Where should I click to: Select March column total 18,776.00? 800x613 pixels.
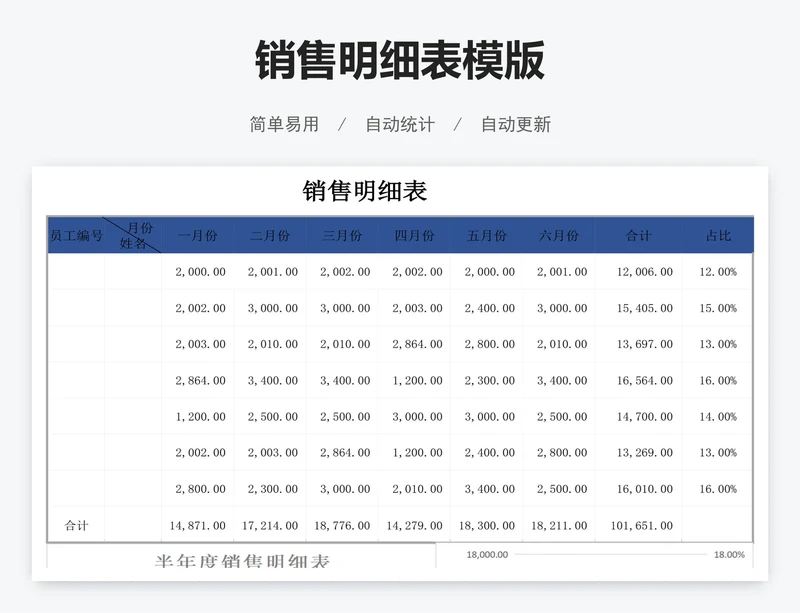[x=342, y=526]
